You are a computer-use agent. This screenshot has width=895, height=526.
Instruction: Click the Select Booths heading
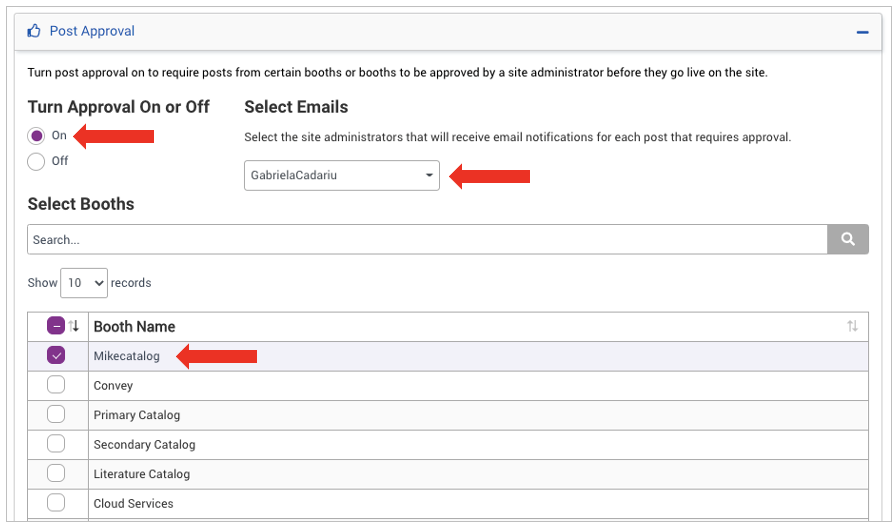(x=81, y=204)
